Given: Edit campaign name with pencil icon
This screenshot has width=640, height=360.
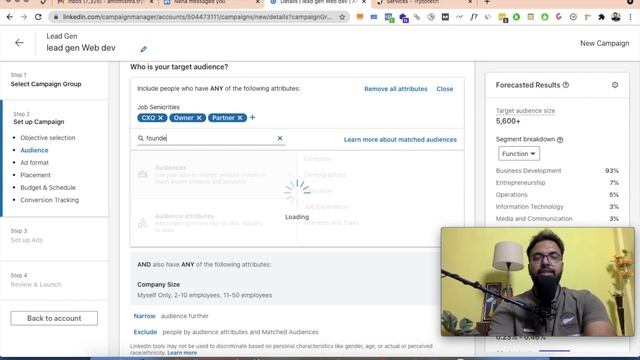Looking at the screenshot, I should pyautogui.click(x=143, y=49).
